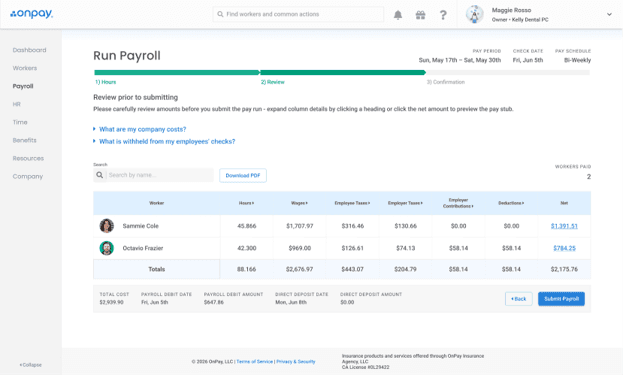Open Dashboard in the sidebar

[x=29, y=50]
